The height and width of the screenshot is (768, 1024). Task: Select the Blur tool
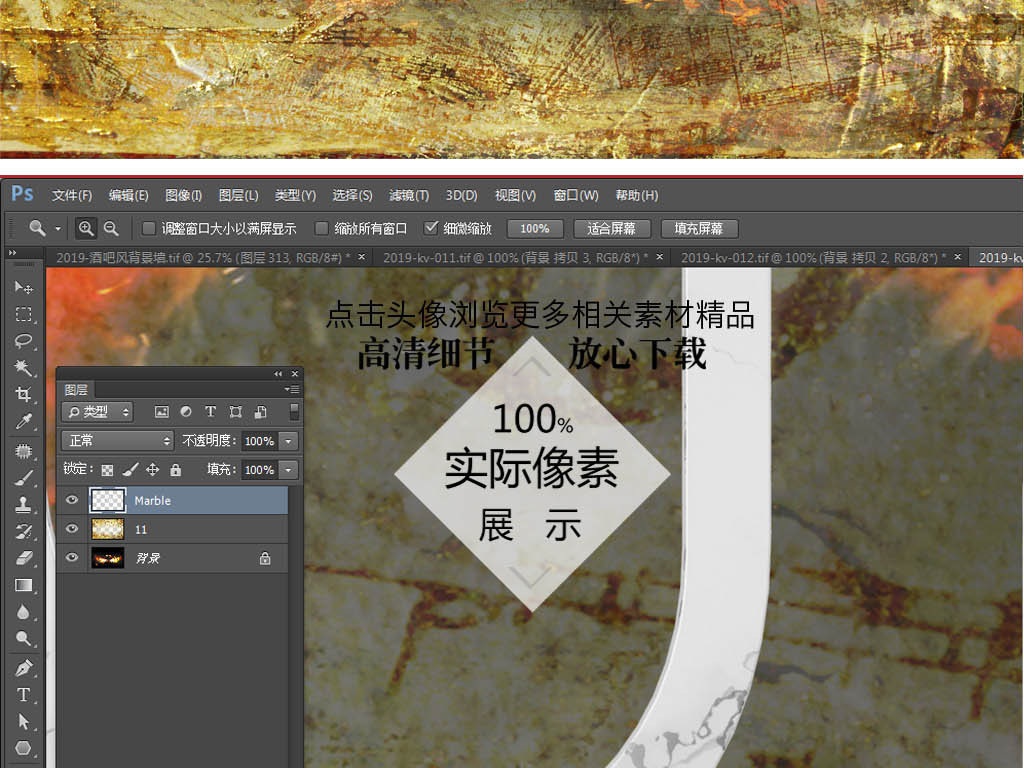[x=24, y=612]
